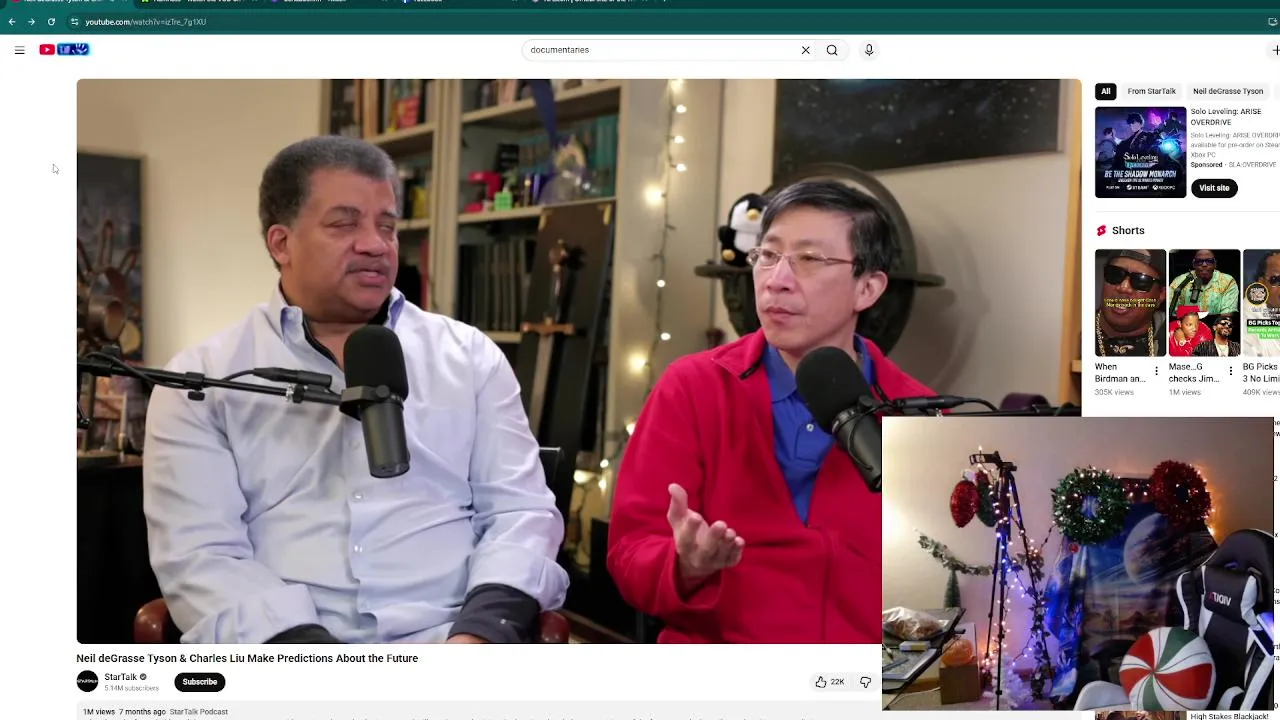Open the YouTube hamburger guide menu
The width and height of the screenshot is (1280, 720).
[x=19, y=50]
